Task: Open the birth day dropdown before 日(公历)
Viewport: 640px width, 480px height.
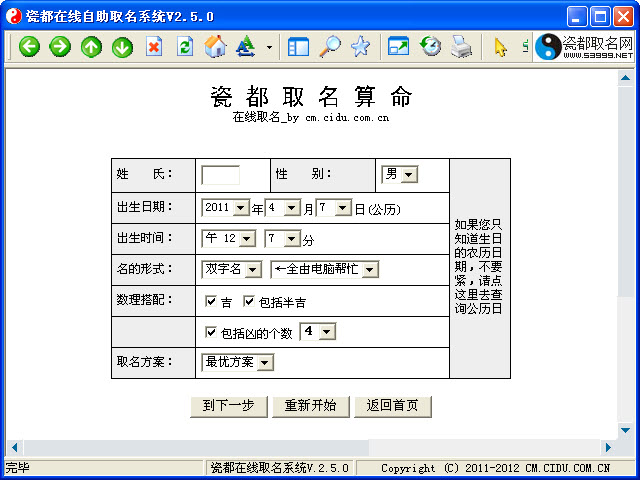Action: pos(334,208)
